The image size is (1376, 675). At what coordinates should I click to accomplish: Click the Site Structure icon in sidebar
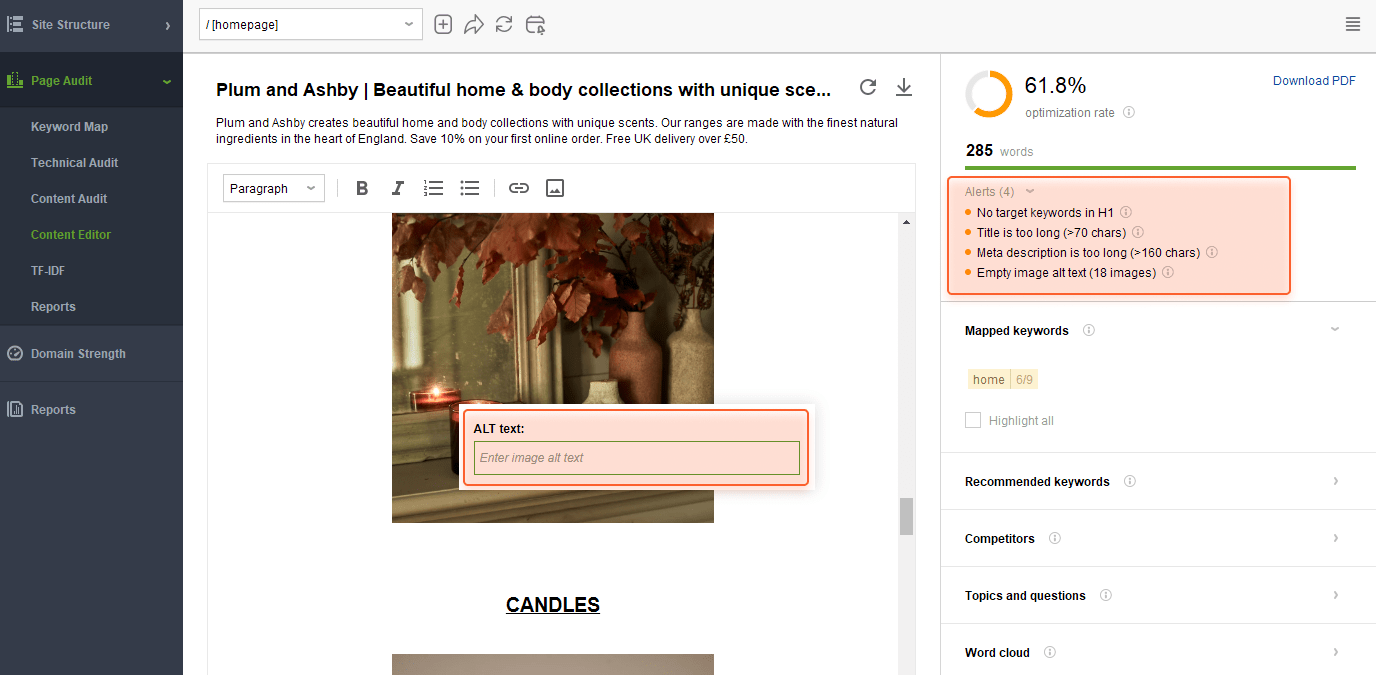[15, 24]
